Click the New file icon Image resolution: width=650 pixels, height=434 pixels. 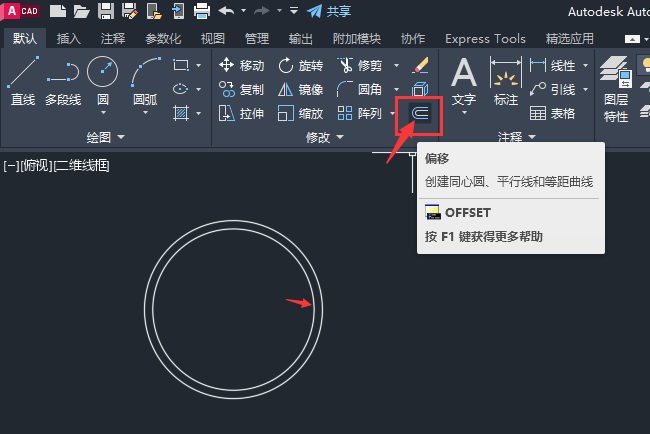(x=58, y=11)
